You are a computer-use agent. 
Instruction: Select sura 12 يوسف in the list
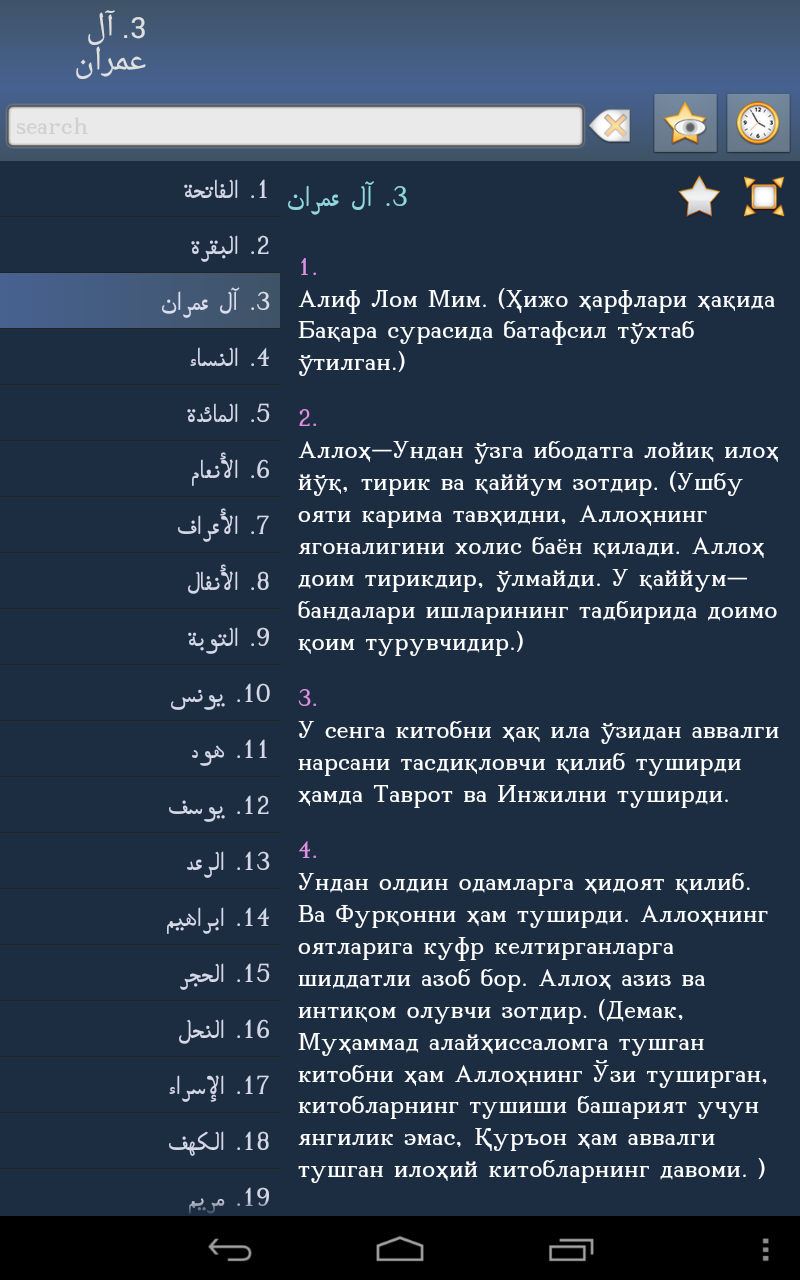coord(140,806)
